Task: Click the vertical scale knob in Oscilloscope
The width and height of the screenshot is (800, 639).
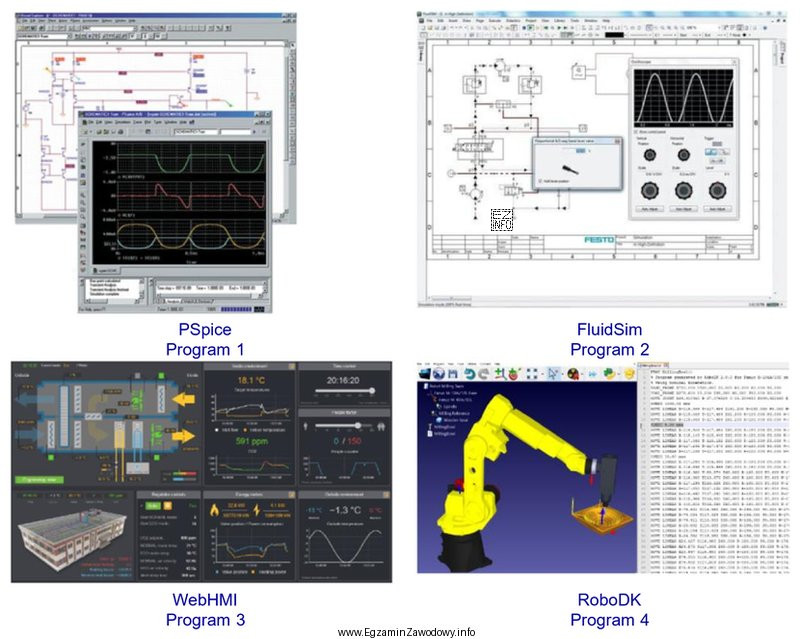Action: tap(649, 190)
